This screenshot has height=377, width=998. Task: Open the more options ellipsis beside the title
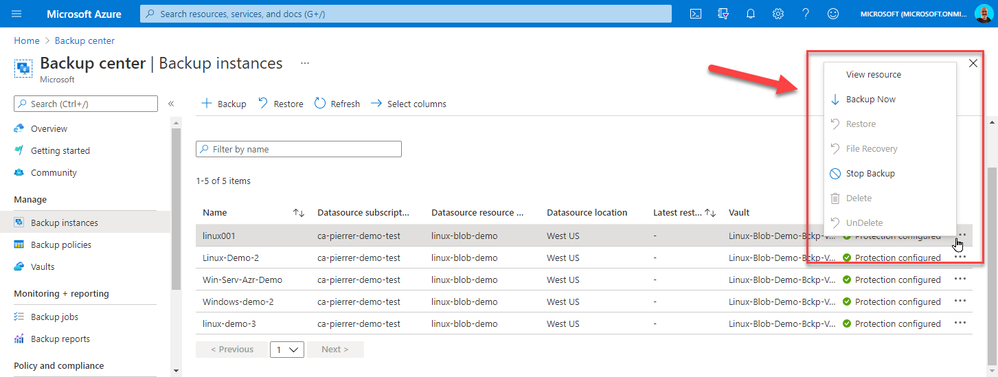(x=305, y=63)
